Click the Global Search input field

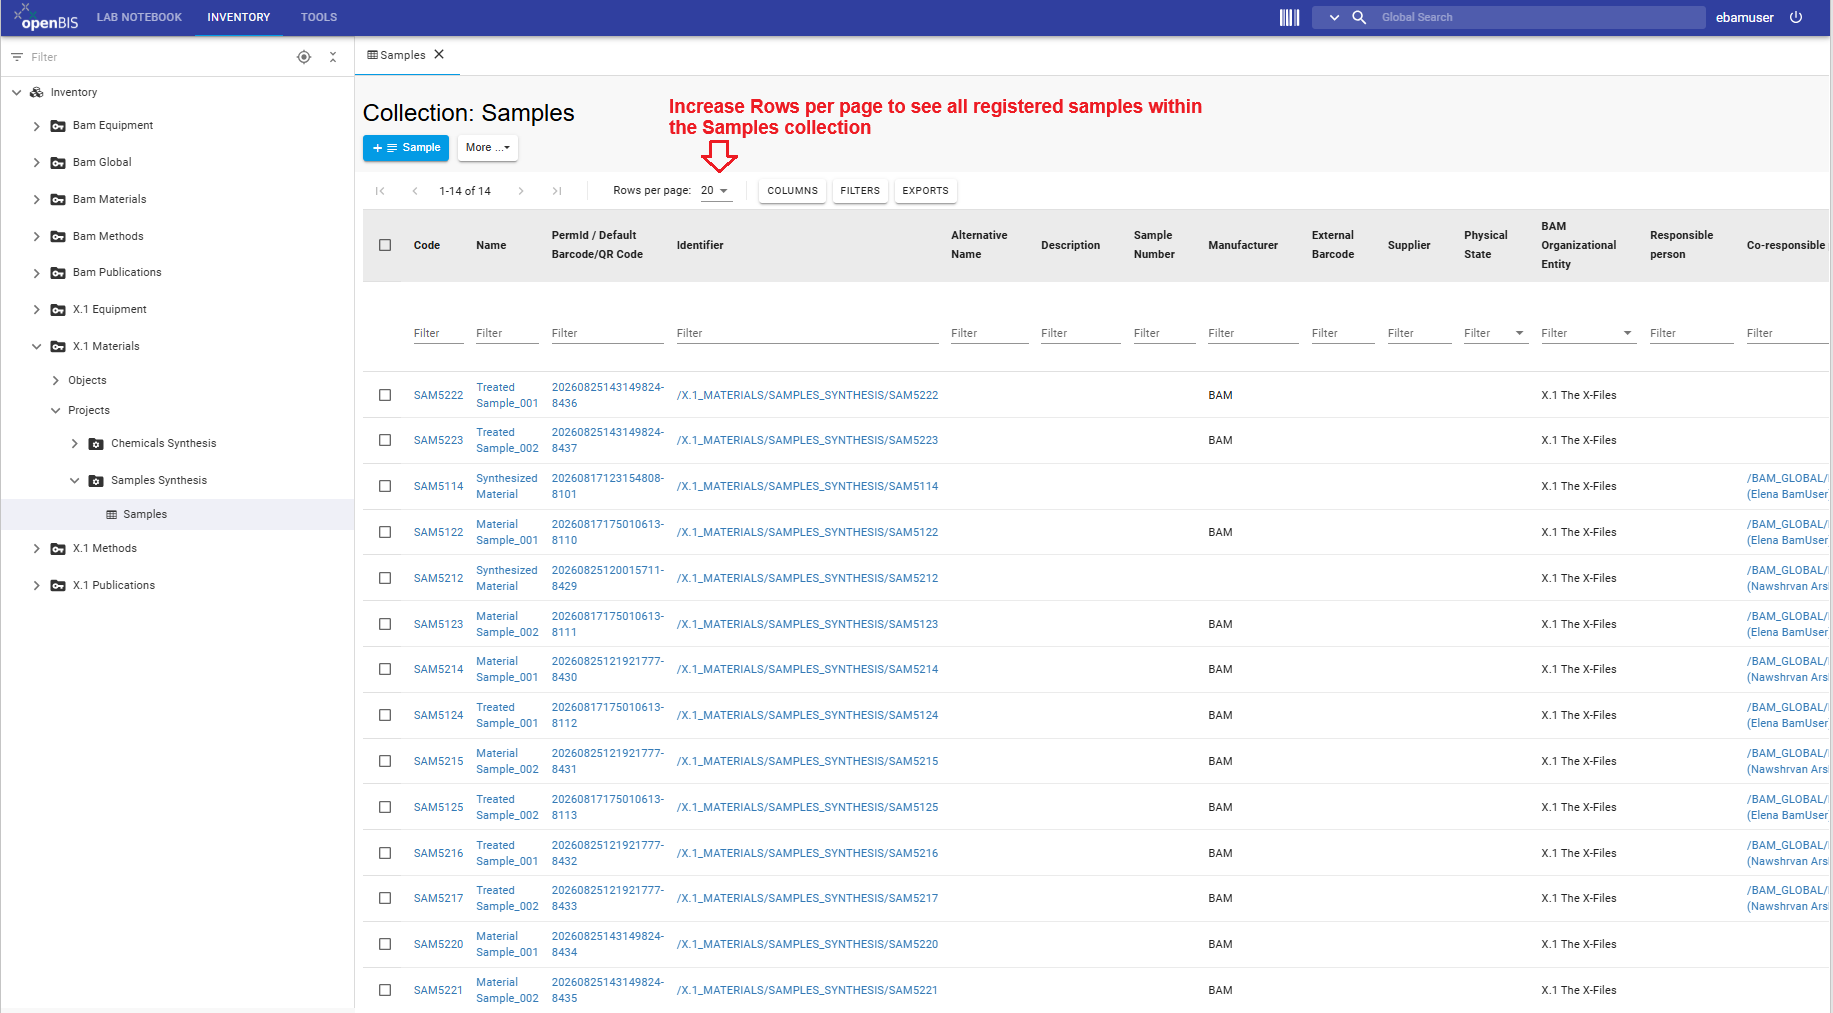click(1540, 17)
